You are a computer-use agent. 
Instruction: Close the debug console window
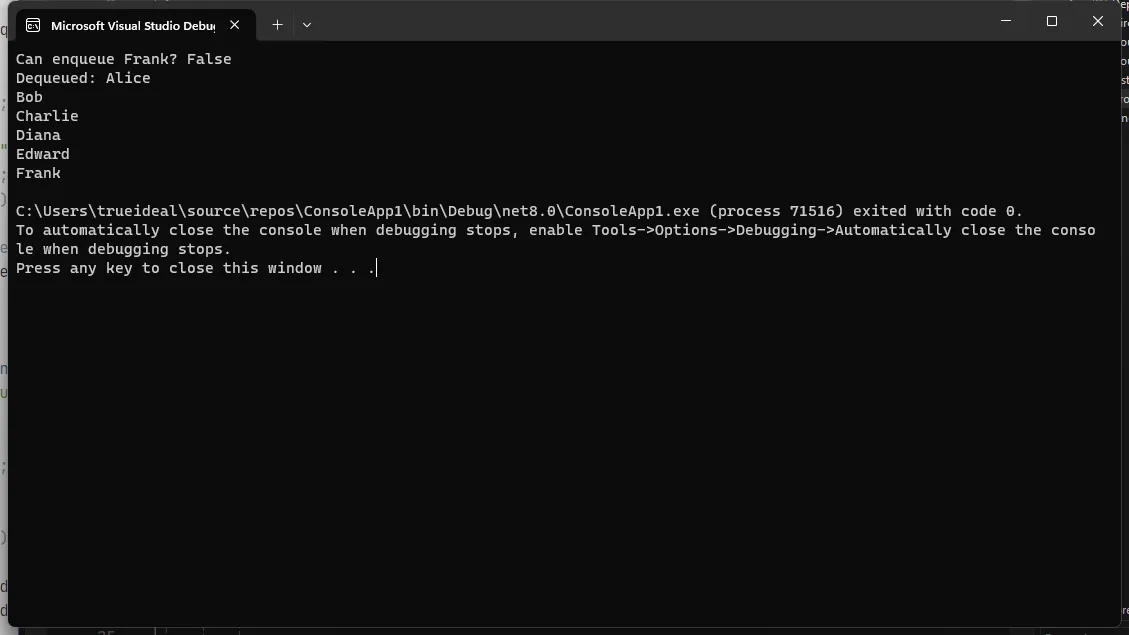tap(1098, 21)
